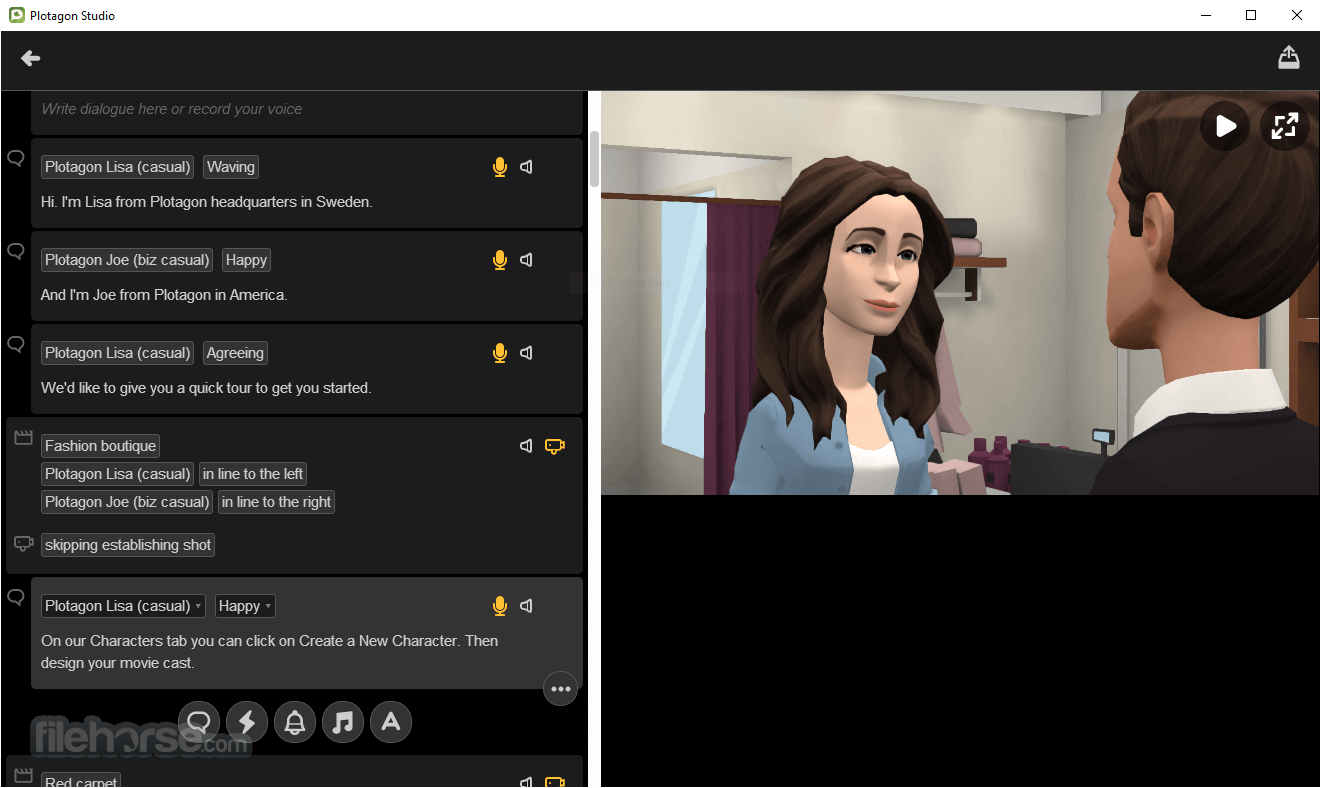1321x788 pixels.
Task: Click the speech bubble icon beside 'Hi. I'm Lisa' row
Action: [x=16, y=158]
